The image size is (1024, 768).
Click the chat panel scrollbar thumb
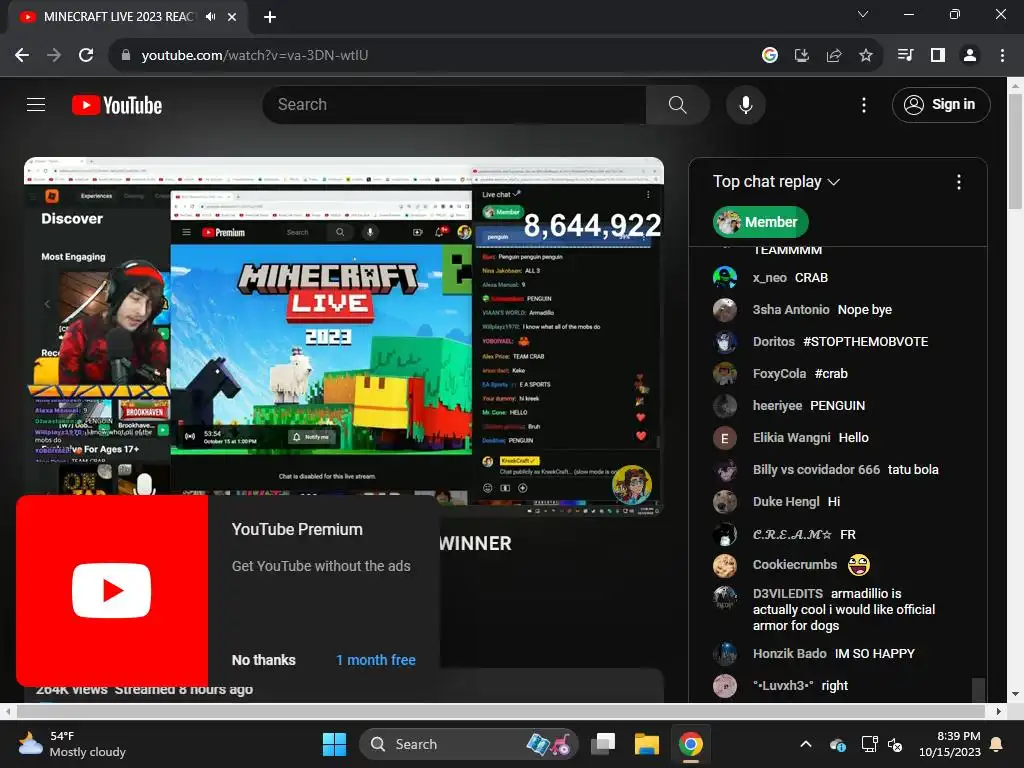click(978, 690)
